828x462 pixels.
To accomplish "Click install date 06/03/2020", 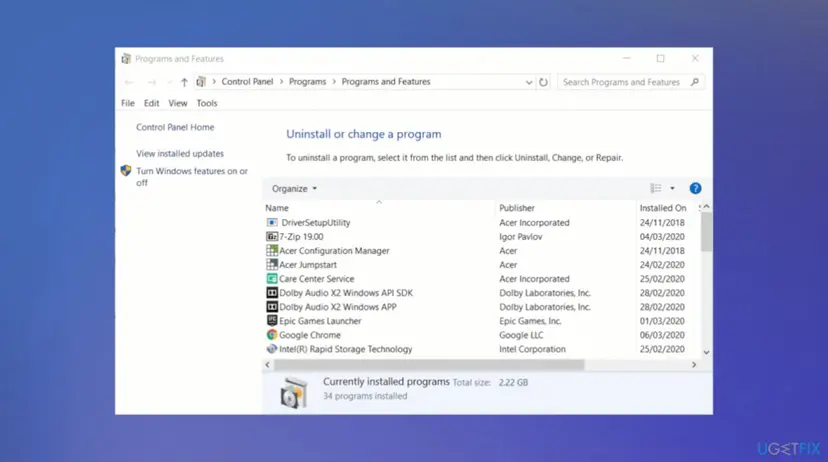I will click(x=662, y=335).
